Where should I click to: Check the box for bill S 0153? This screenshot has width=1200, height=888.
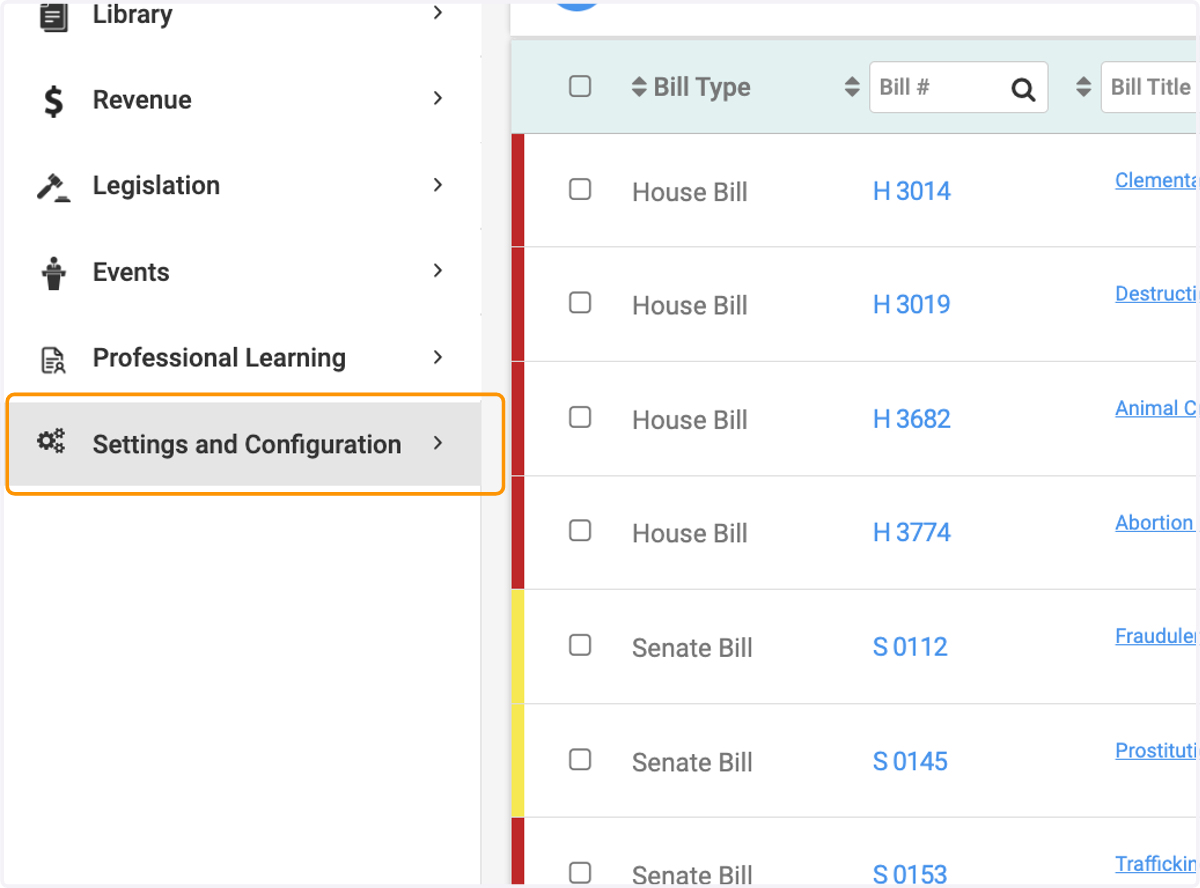coord(580,872)
